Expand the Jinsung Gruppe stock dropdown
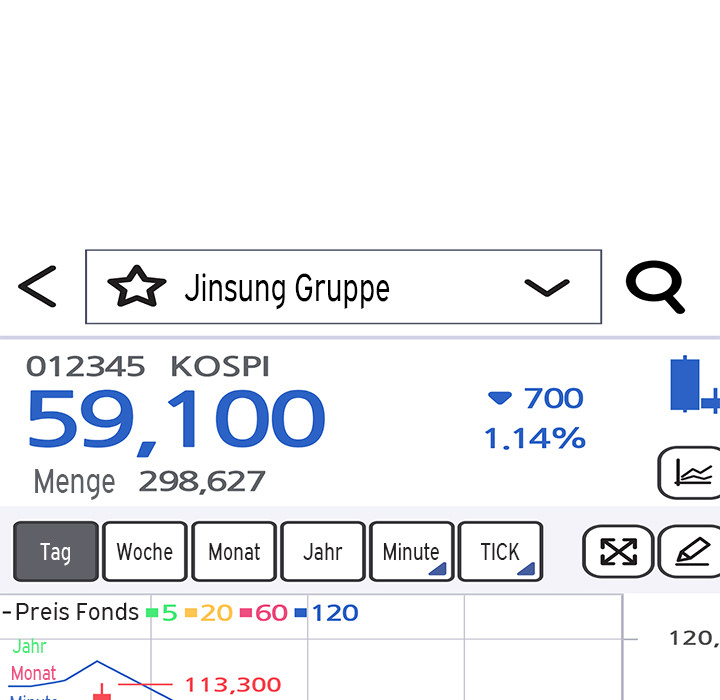The image size is (720, 700). (547, 288)
